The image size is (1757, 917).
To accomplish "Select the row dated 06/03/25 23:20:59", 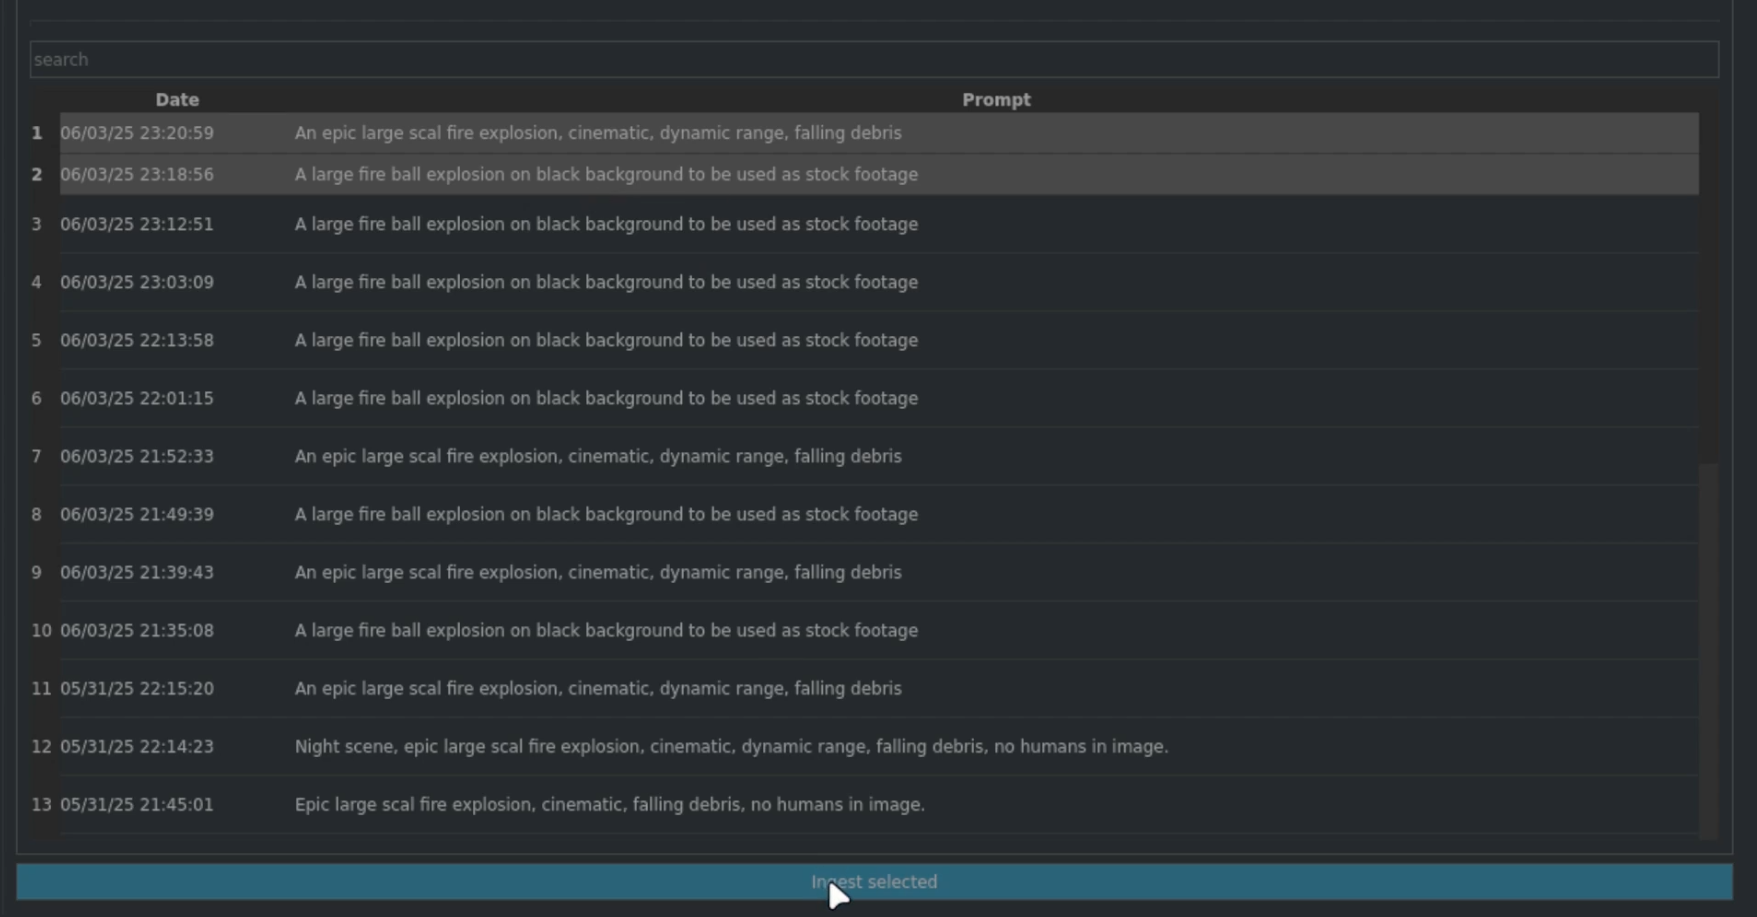I will pyautogui.click(x=600, y=132).
